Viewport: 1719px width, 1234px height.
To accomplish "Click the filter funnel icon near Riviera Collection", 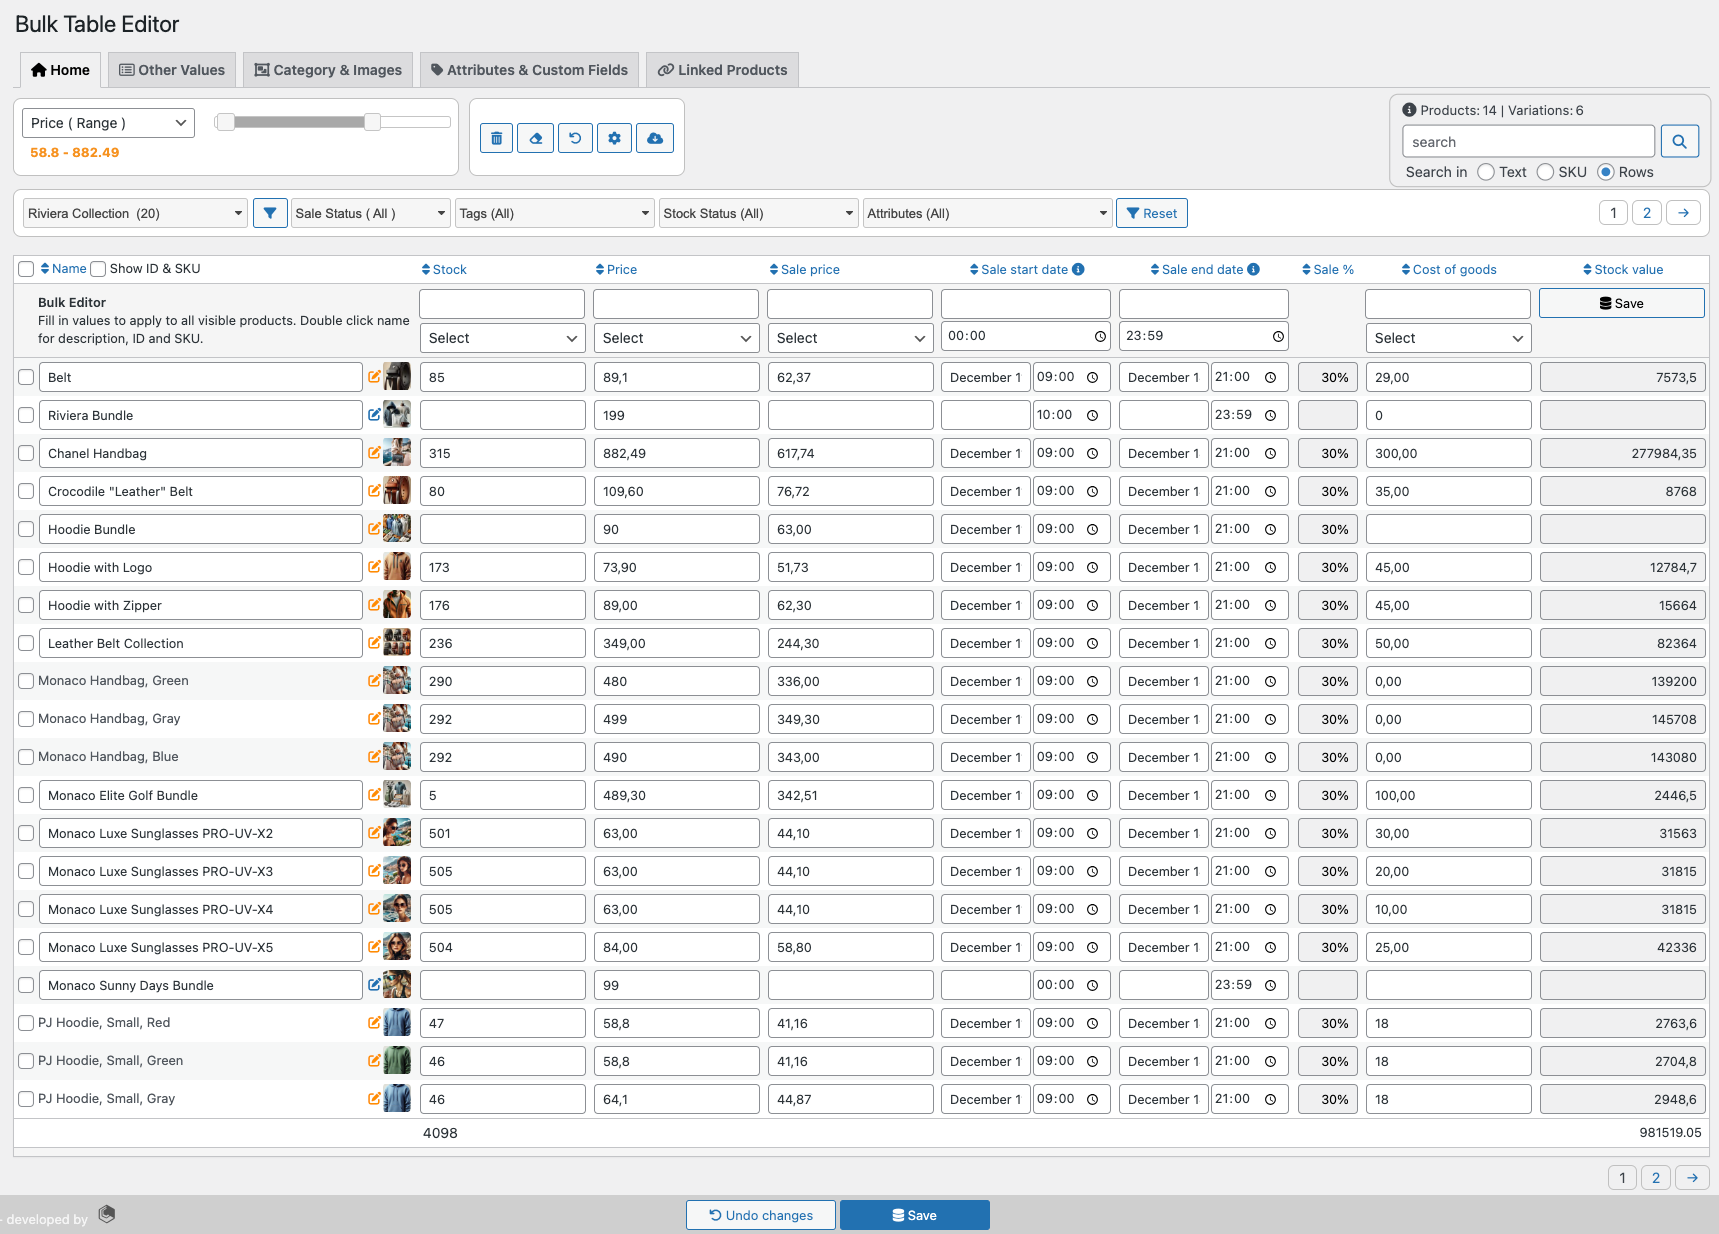I will point(270,212).
